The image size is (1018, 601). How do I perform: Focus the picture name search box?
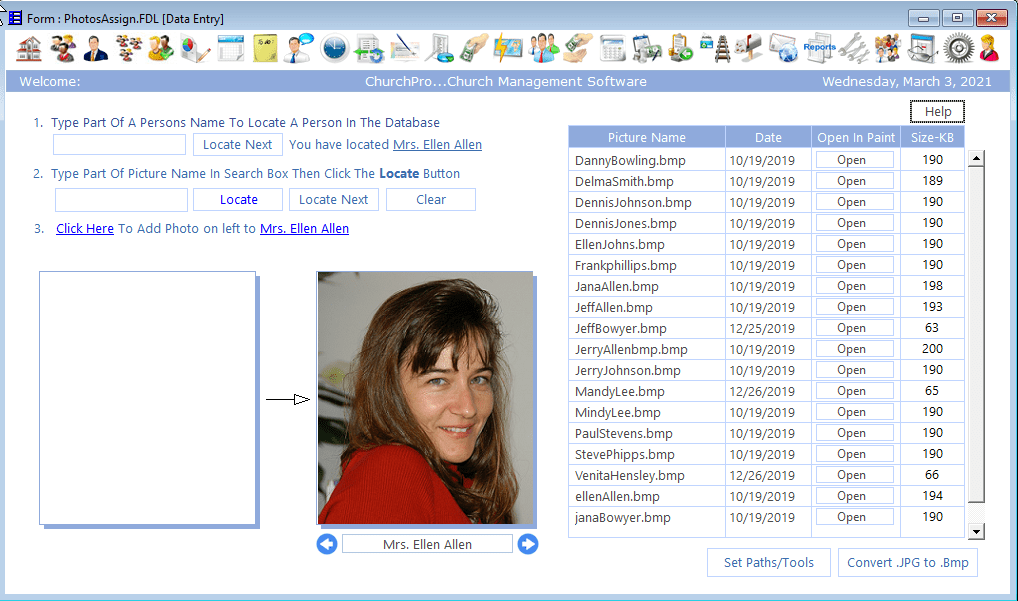tap(121, 200)
